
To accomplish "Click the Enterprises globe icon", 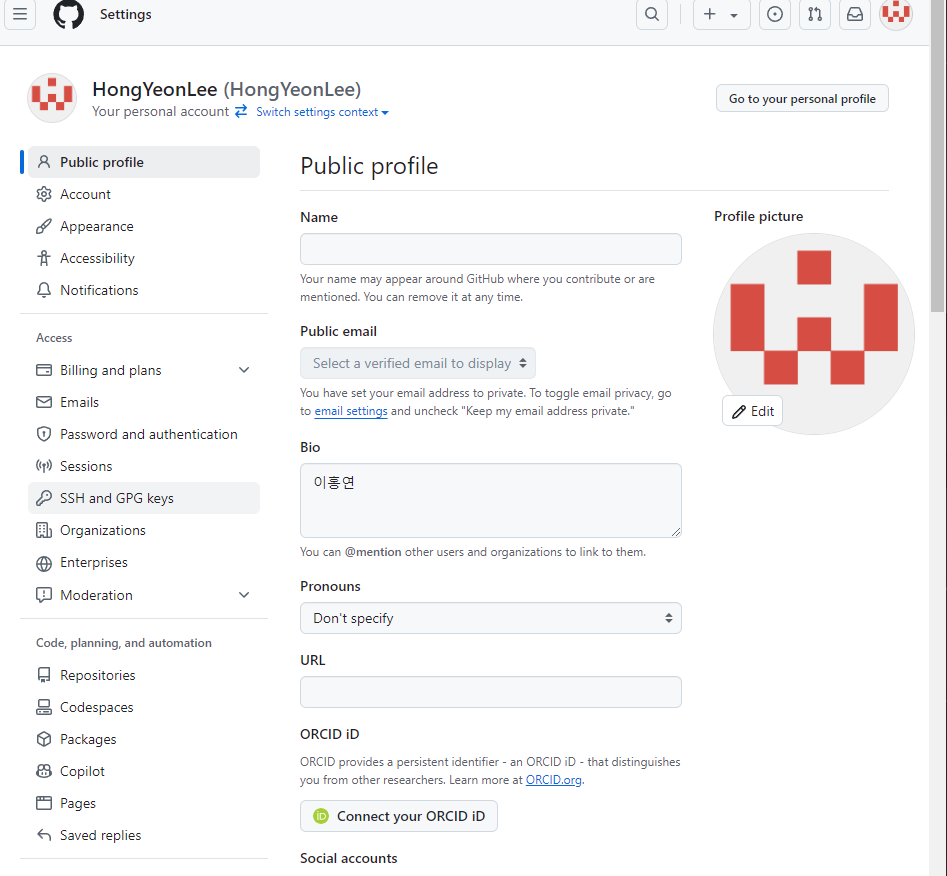I will point(44,562).
